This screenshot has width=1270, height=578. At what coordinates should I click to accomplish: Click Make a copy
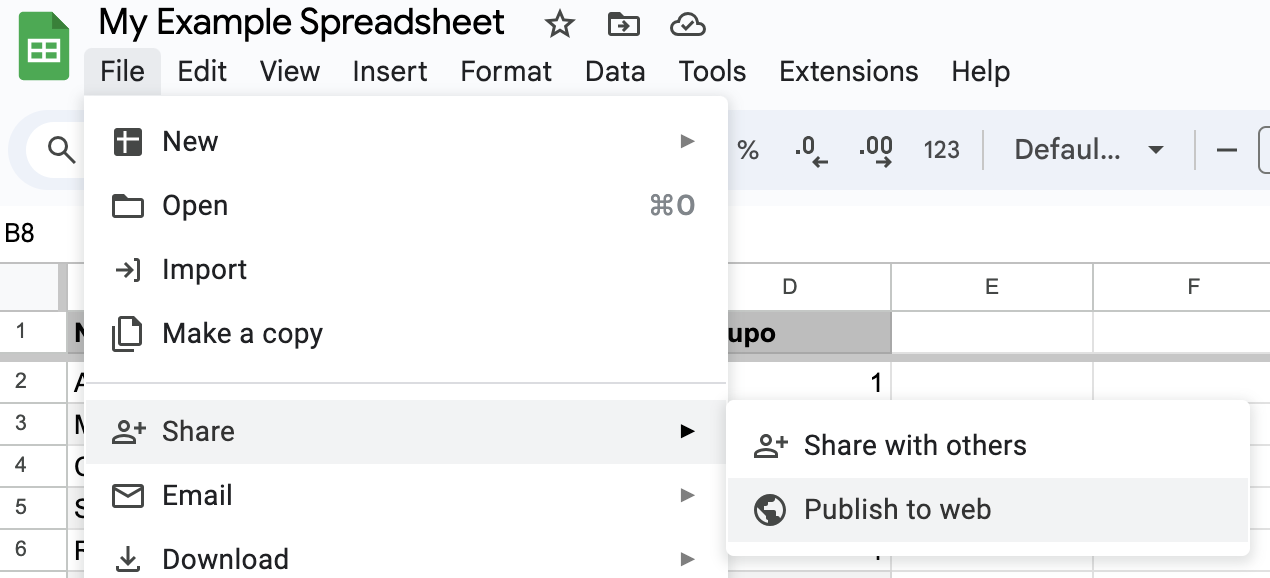point(242,334)
